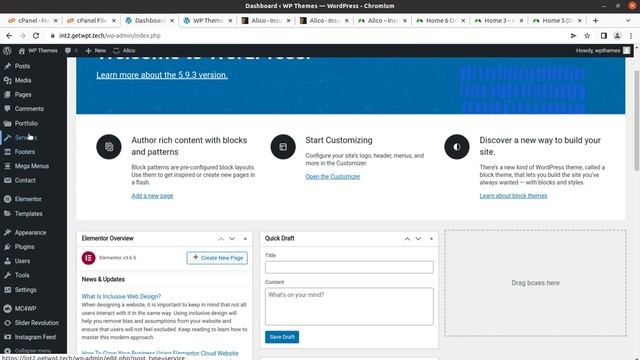Click the What's on your mind content box

point(349,307)
